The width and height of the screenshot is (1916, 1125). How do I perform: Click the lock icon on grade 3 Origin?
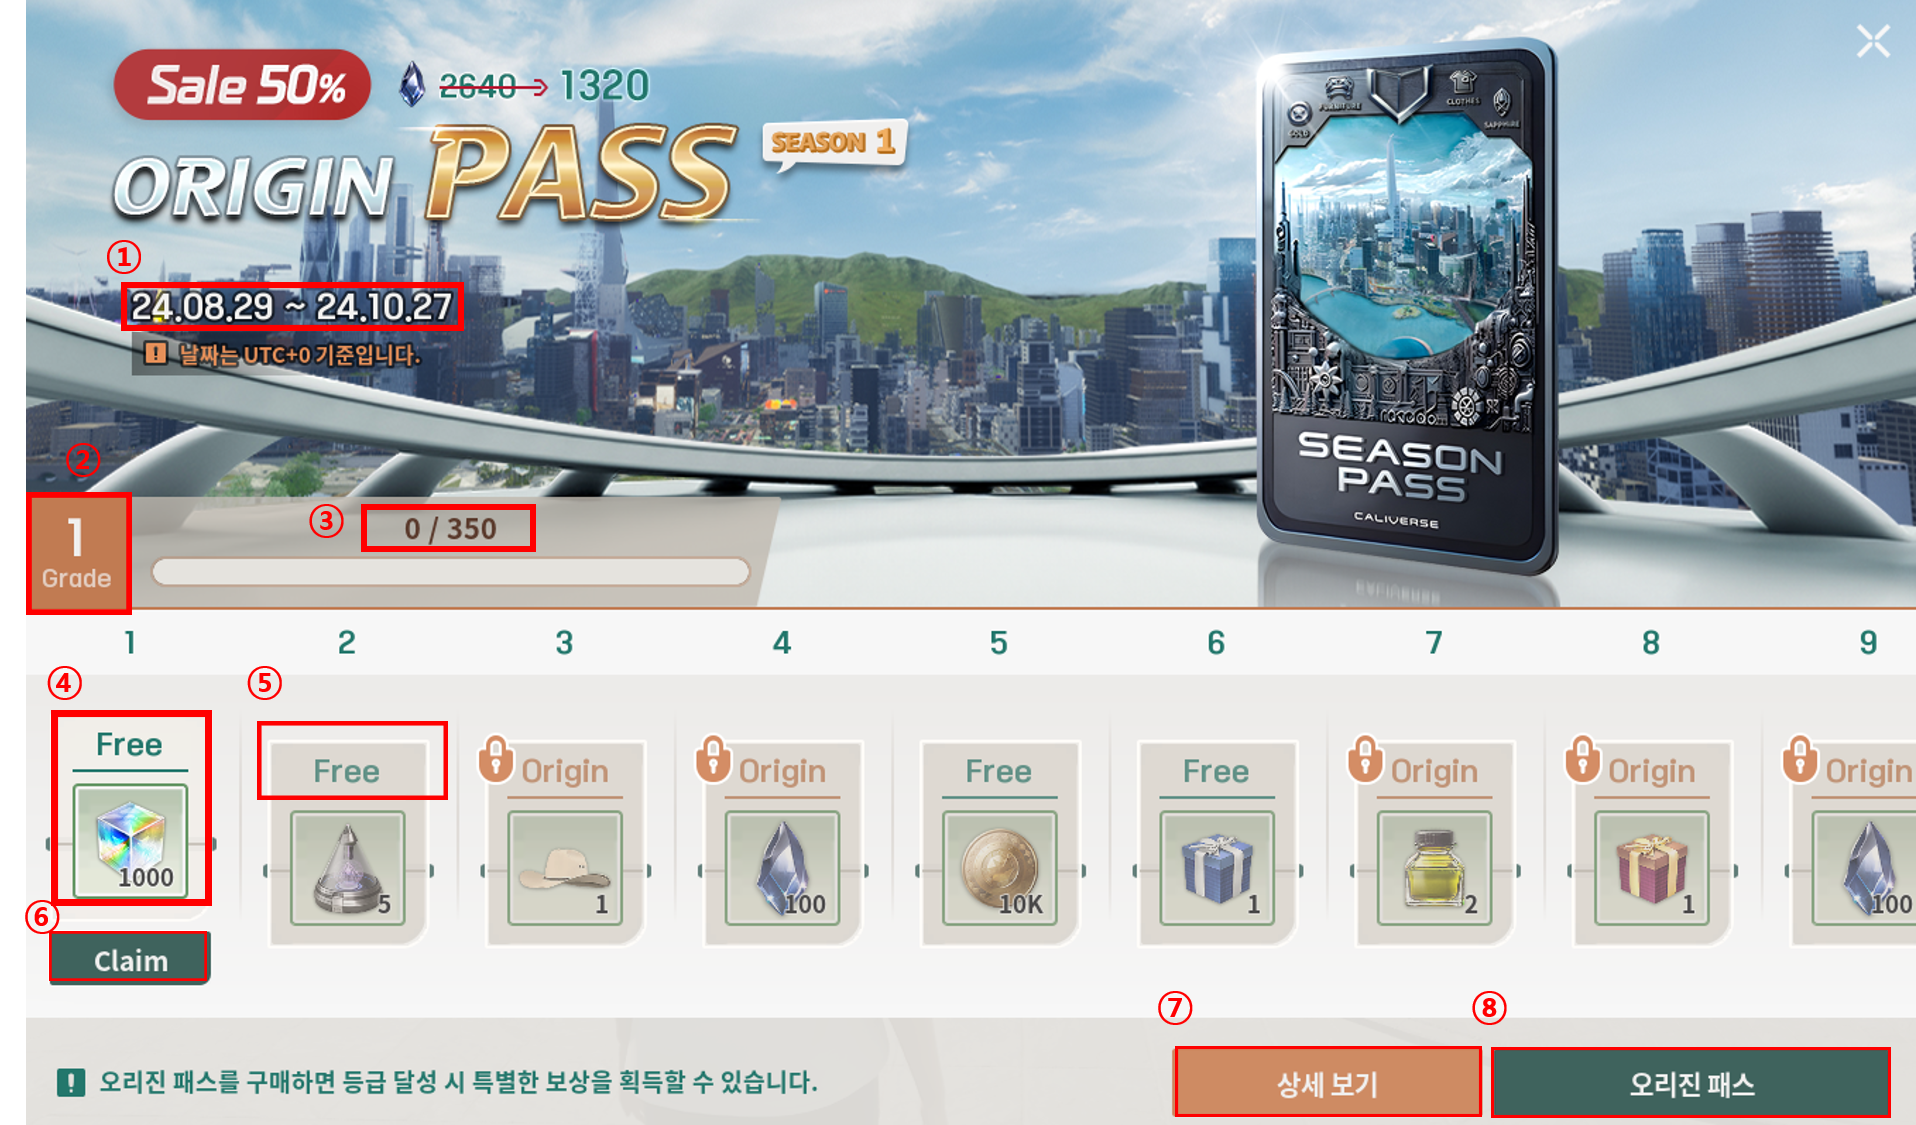pyautogui.click(x=496, y=759)
